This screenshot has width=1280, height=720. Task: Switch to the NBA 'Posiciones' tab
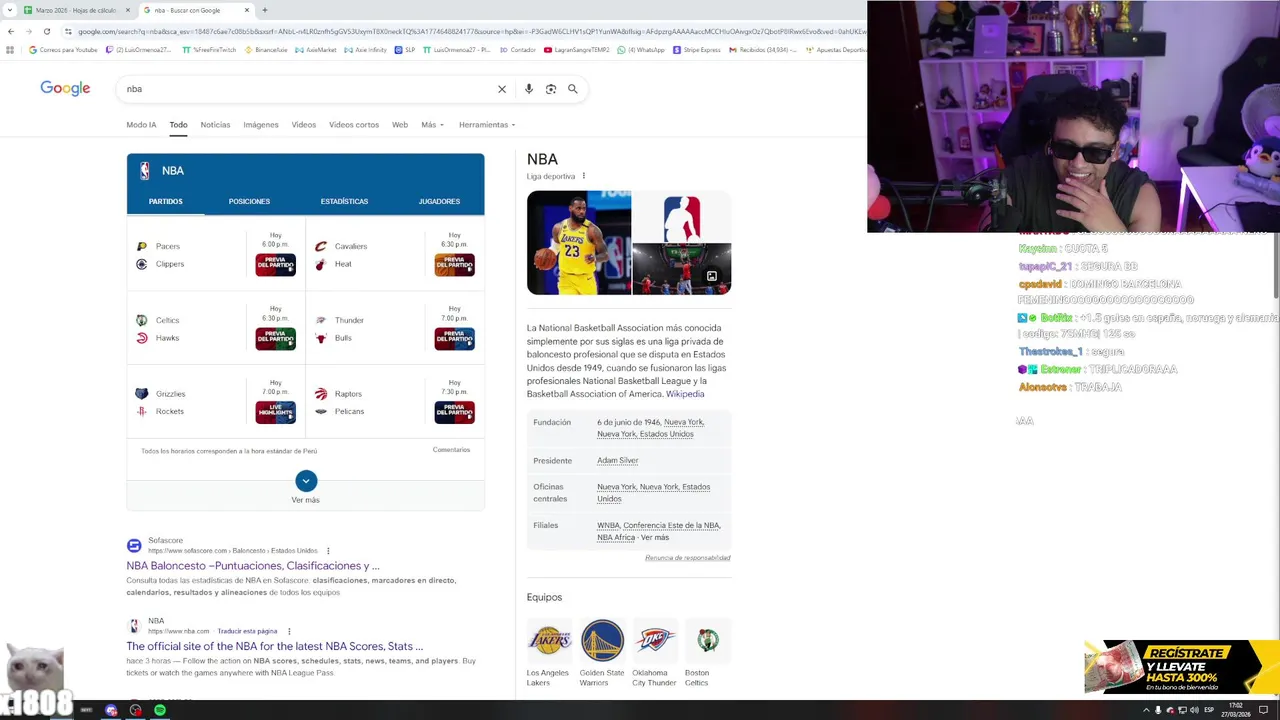pos(249,201)
